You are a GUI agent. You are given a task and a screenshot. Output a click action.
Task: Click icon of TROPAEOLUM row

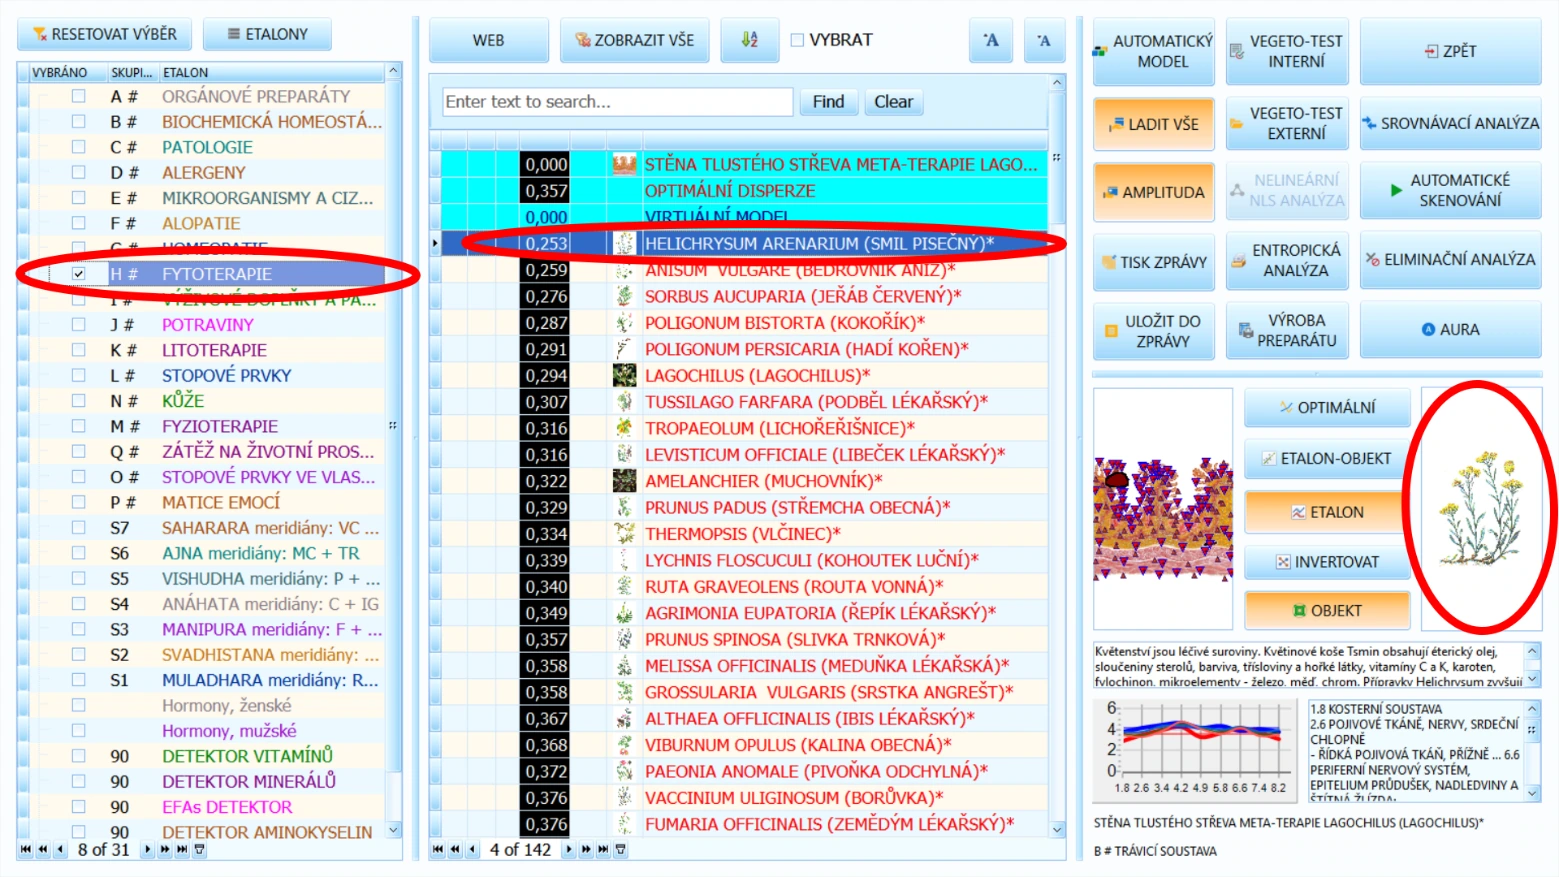[x=624, y=428]
